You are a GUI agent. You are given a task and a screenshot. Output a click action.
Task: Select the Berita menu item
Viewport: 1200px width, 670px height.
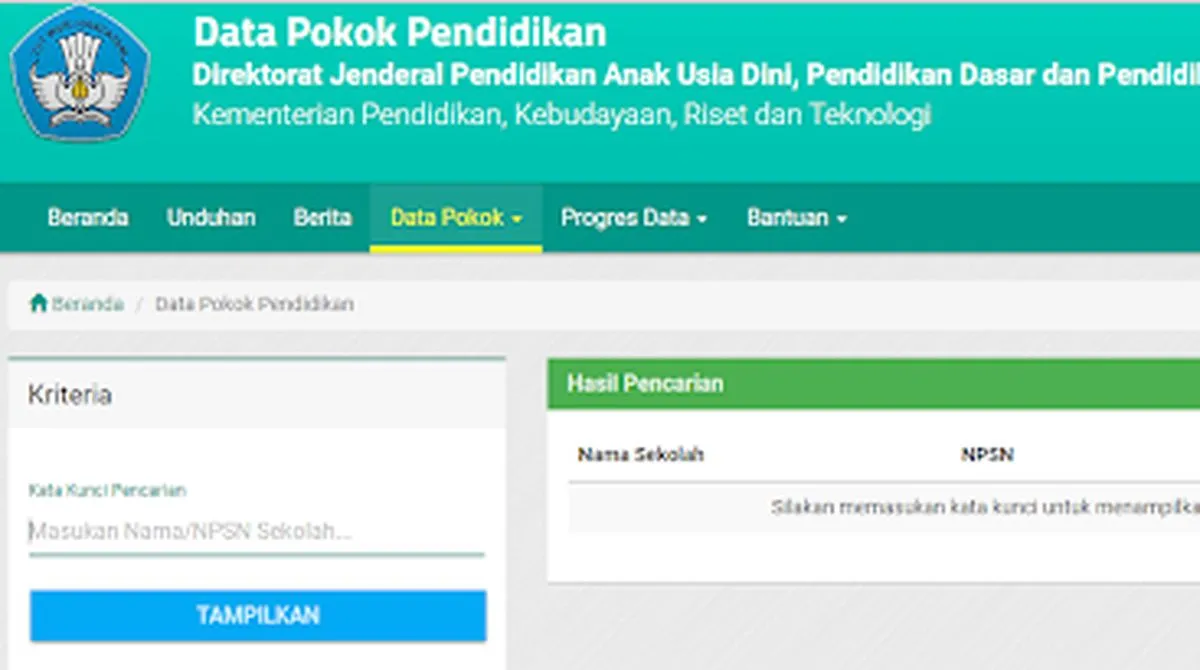[322, 217]
